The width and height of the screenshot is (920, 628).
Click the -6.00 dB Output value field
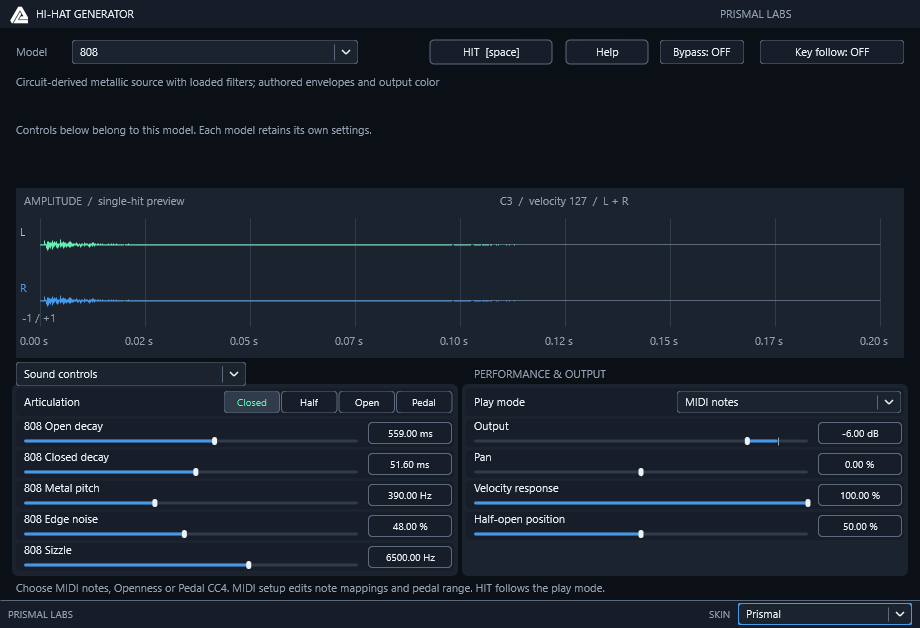point(860,434)
